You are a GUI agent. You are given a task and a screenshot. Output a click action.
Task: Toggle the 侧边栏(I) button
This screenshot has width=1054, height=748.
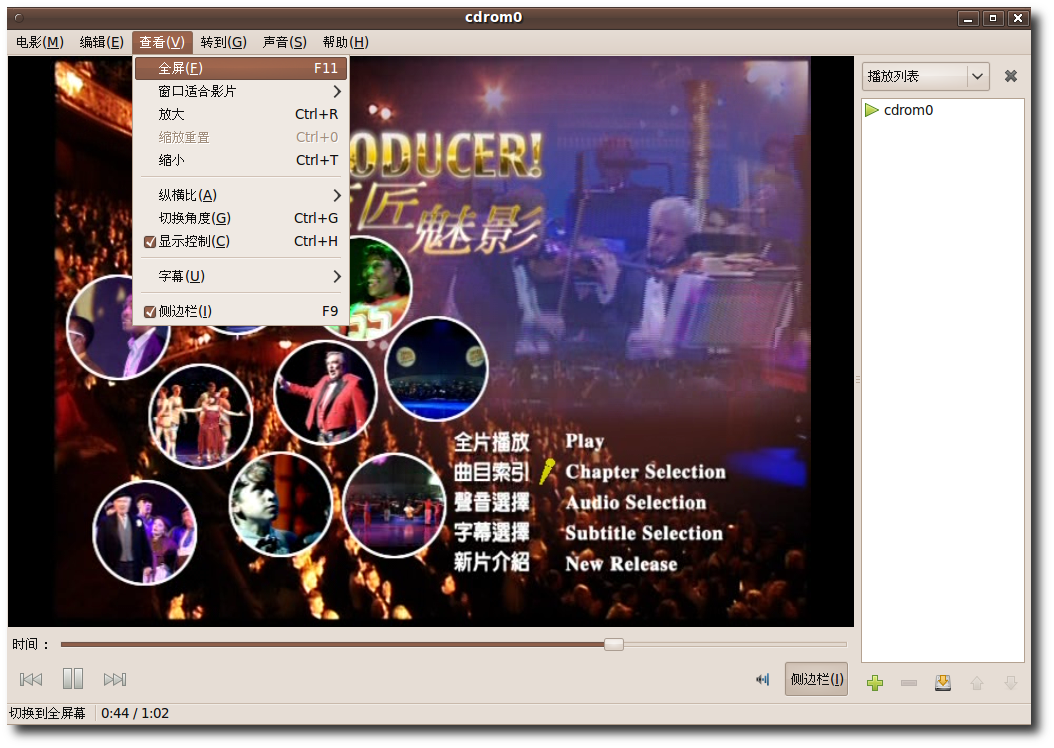click(816, 679)
